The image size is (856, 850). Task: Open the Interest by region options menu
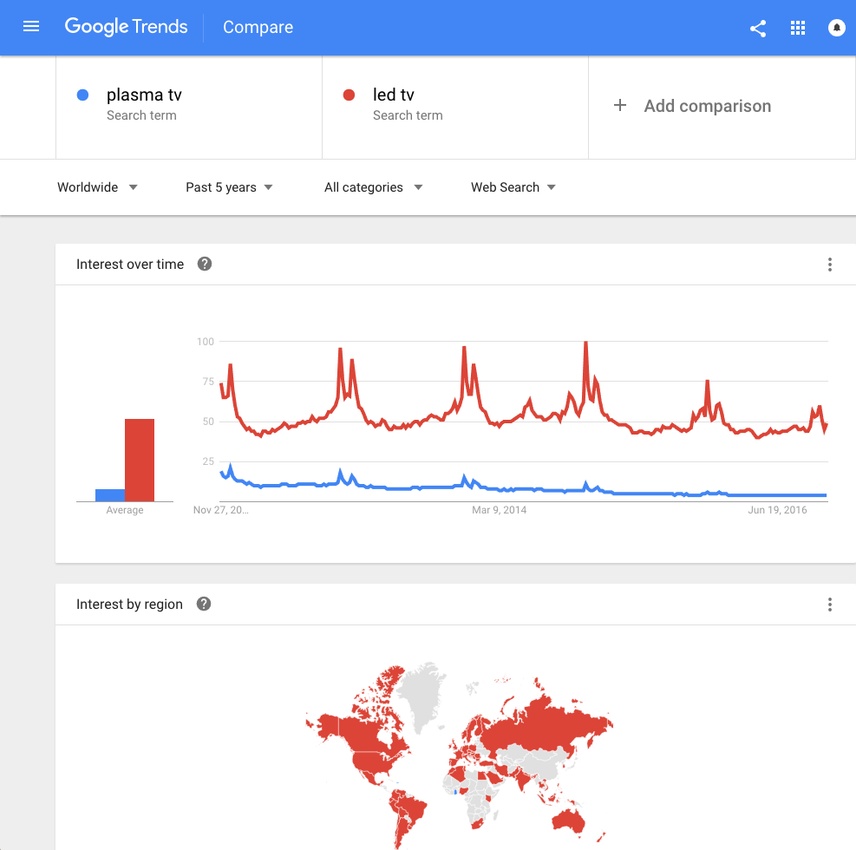830,604
